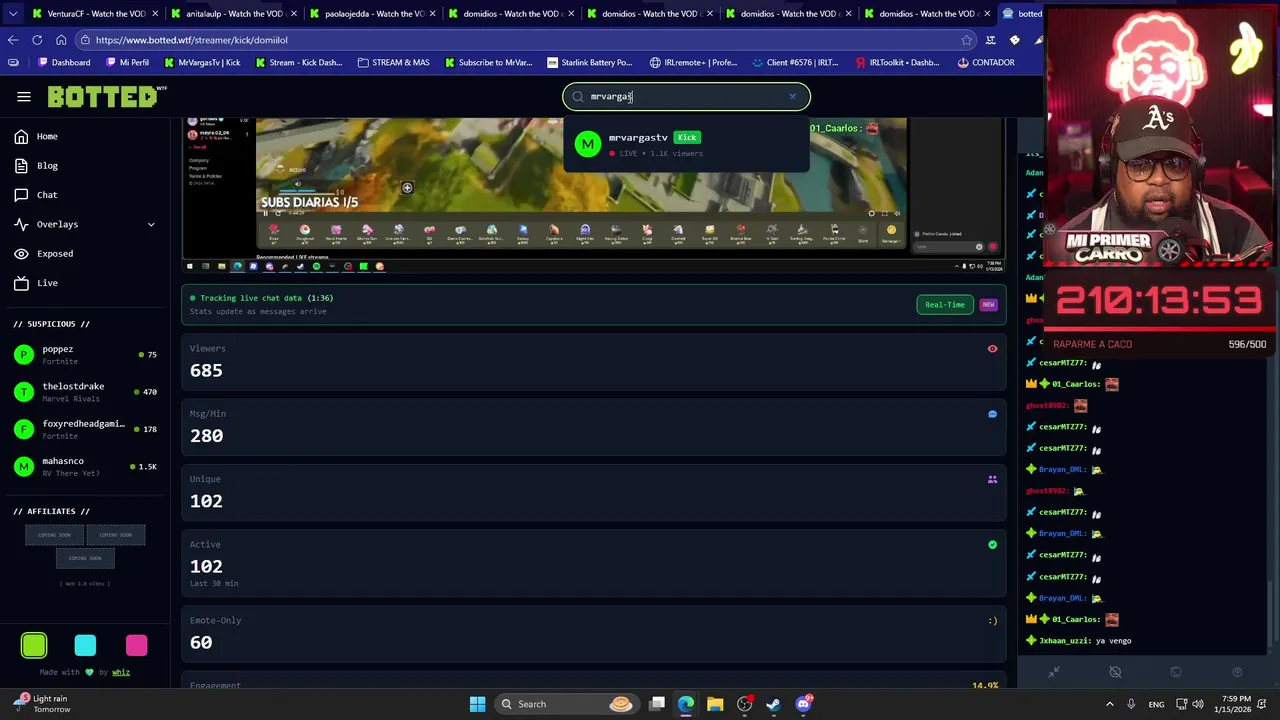This screenshot has height=720, width=1280.
Task: Select the cyan theme swatch
Action: [x=85, y=645]
